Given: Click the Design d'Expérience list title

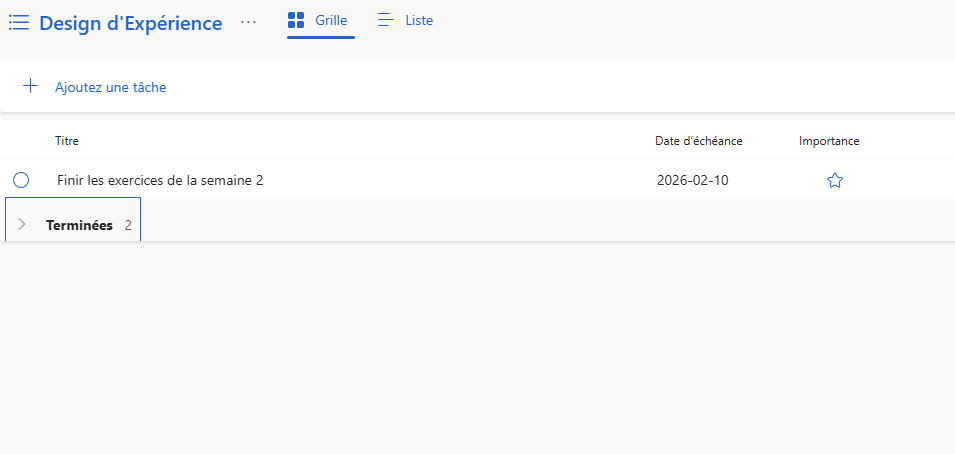Looking at the screenshot, I should pos(131,23).
